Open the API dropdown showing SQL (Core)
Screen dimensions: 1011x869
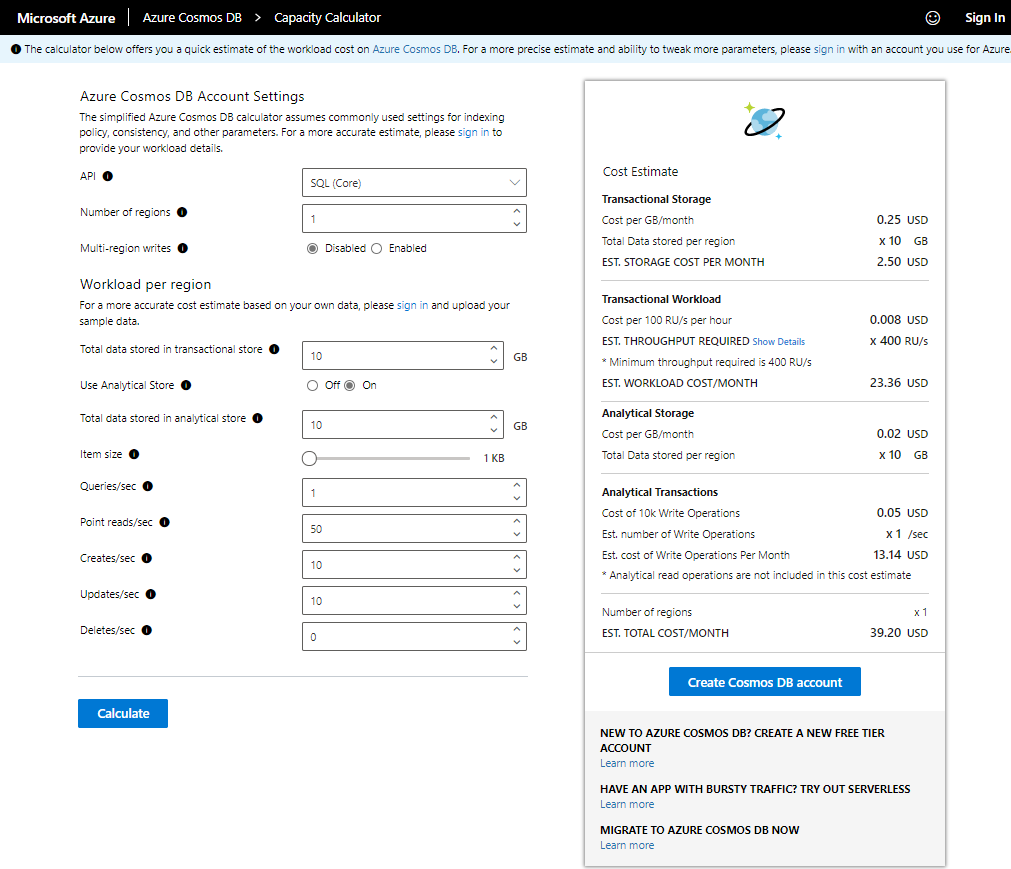tap(414, 182)
